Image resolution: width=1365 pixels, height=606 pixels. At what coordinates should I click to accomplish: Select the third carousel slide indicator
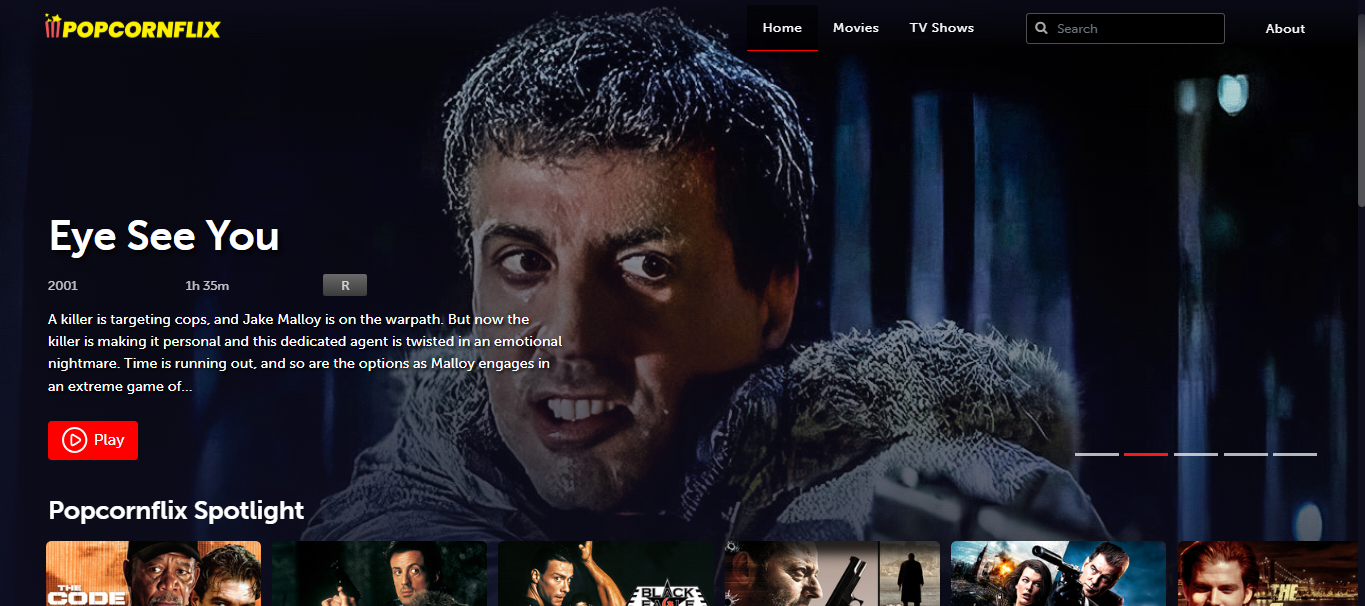click(1196, 454)
